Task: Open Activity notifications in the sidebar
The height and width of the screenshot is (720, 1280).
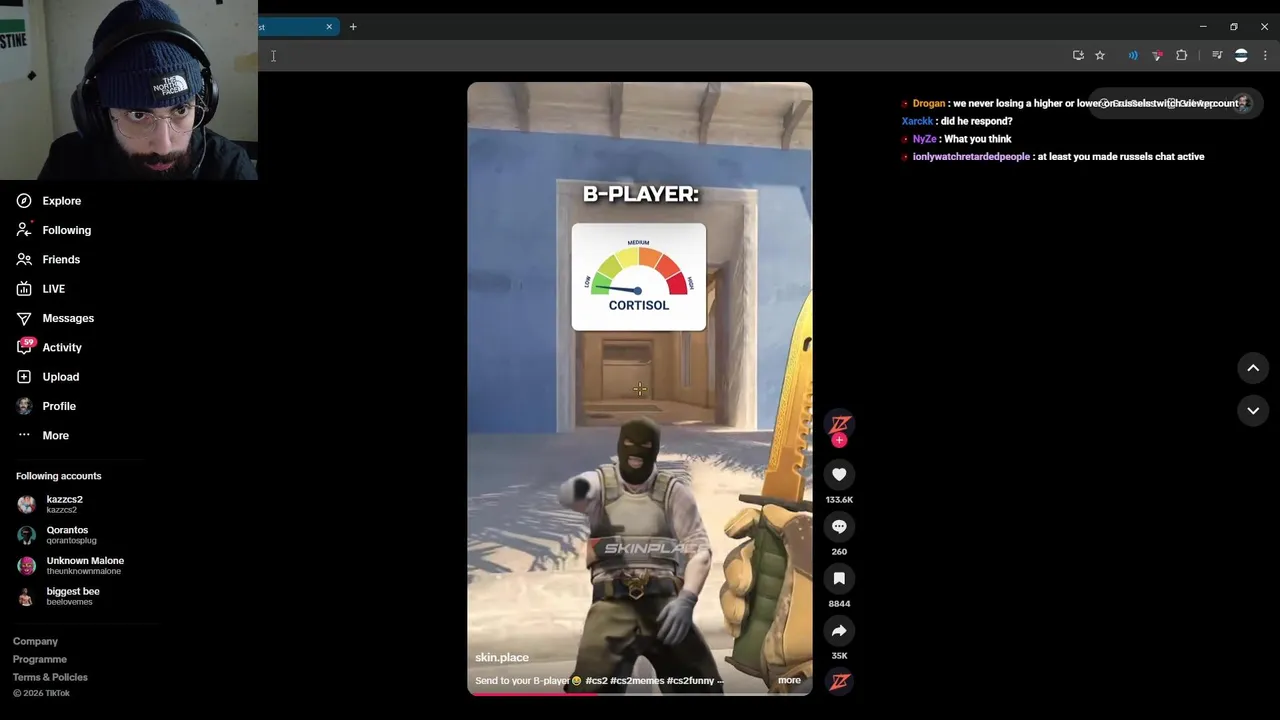Action: pos(49,347)
